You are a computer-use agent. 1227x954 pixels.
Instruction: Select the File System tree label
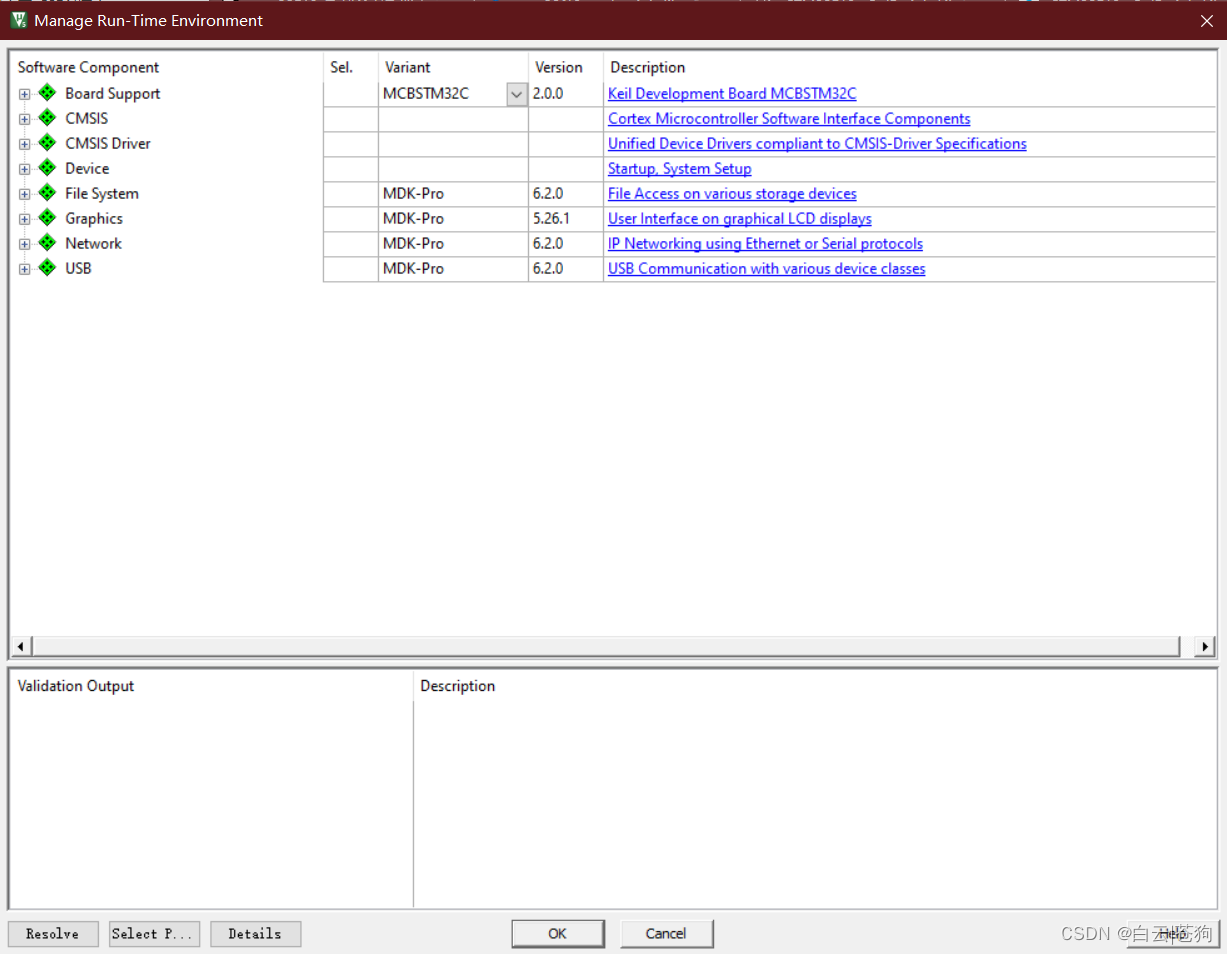pyautogui.click(x=102, y=194)
